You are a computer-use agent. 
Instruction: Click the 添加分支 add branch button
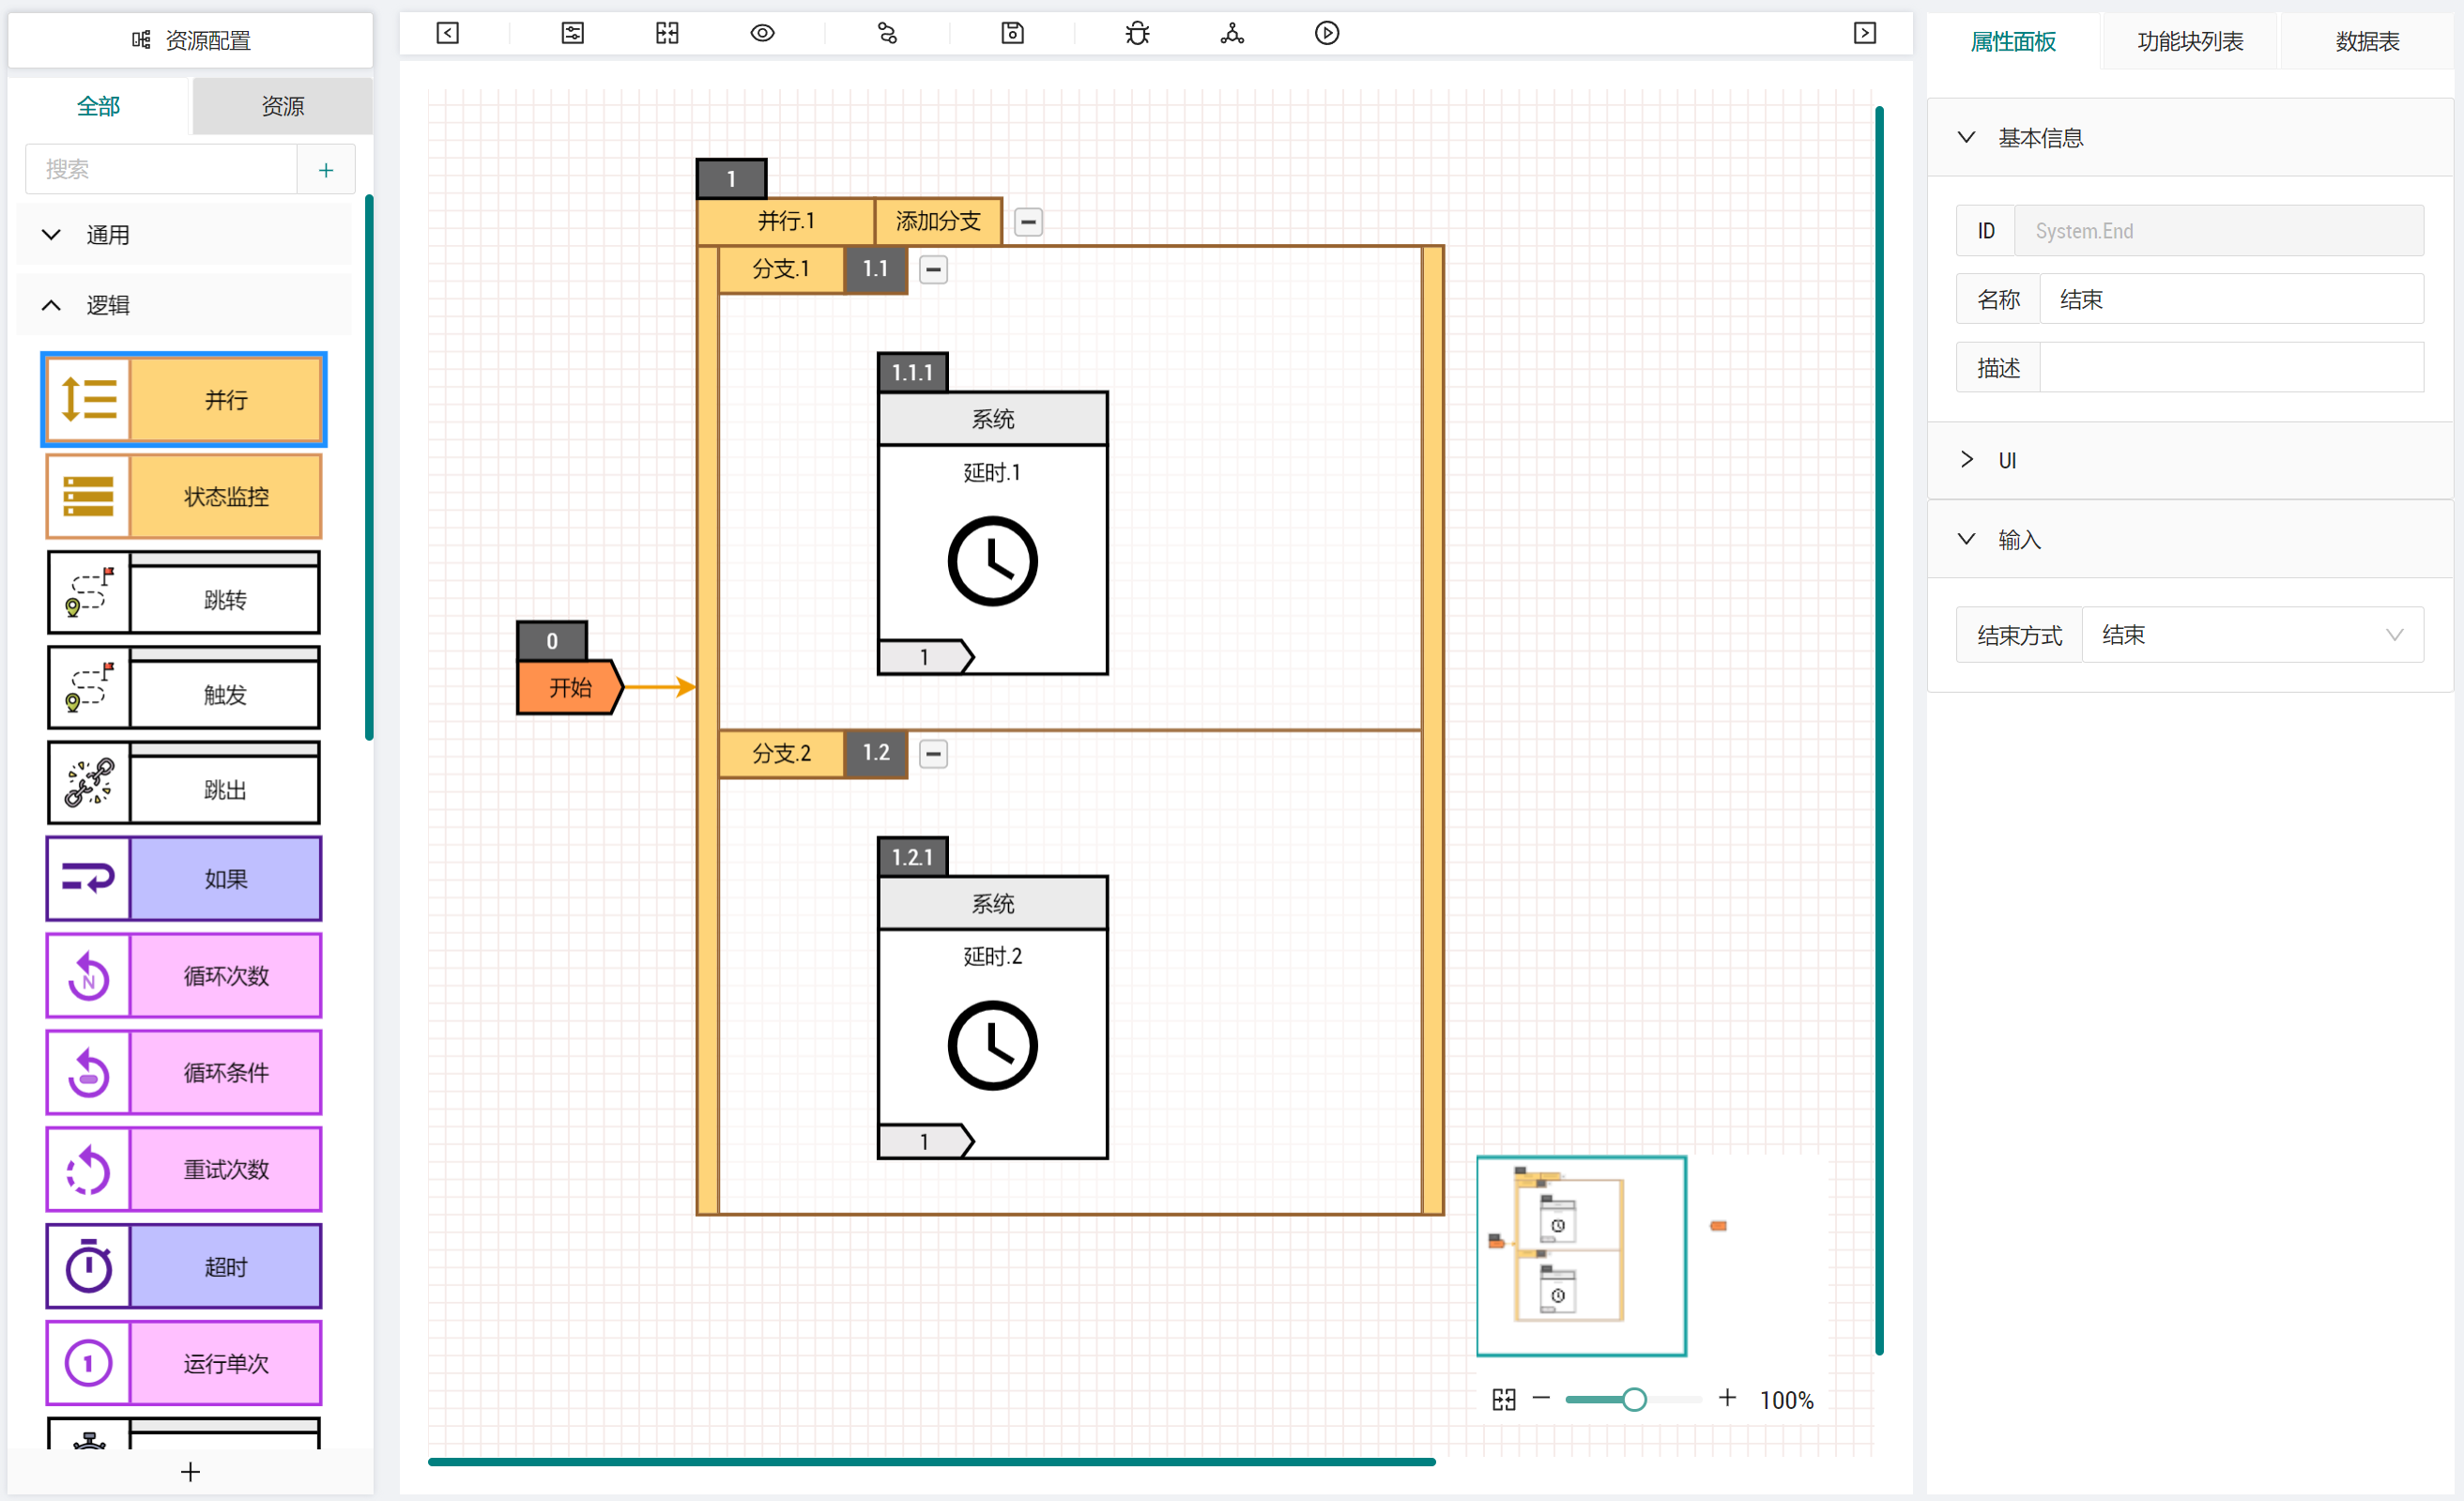(938, 221)
